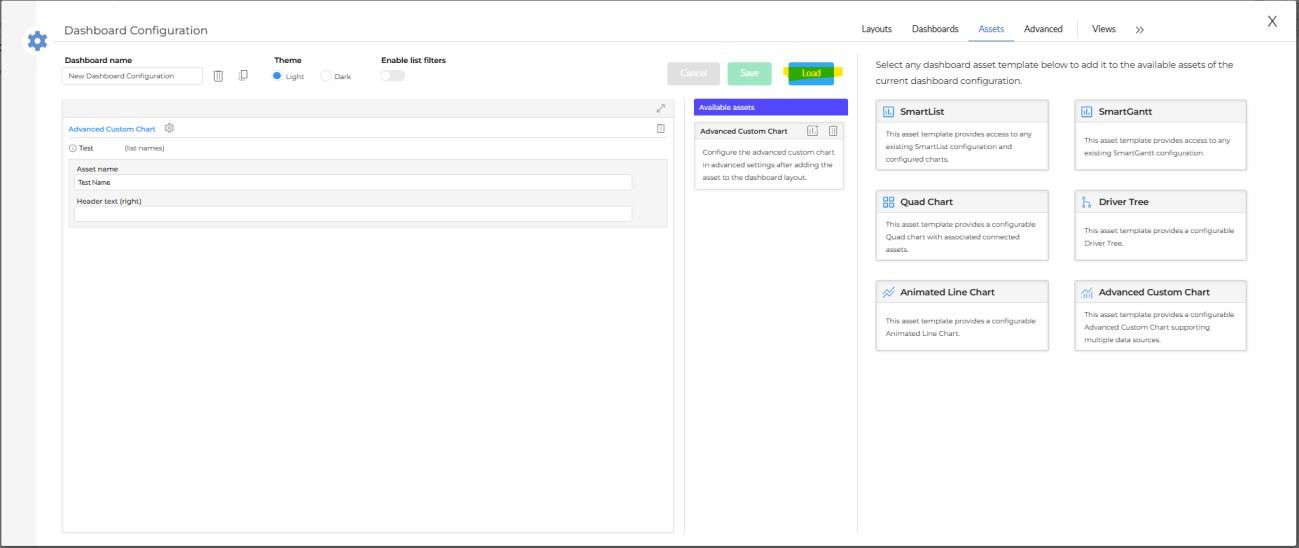The width and height of the screenshot is (1299, 548).
Task: Click the SmartList template icon
Action: pyautogui.click(x=889, y=112)
